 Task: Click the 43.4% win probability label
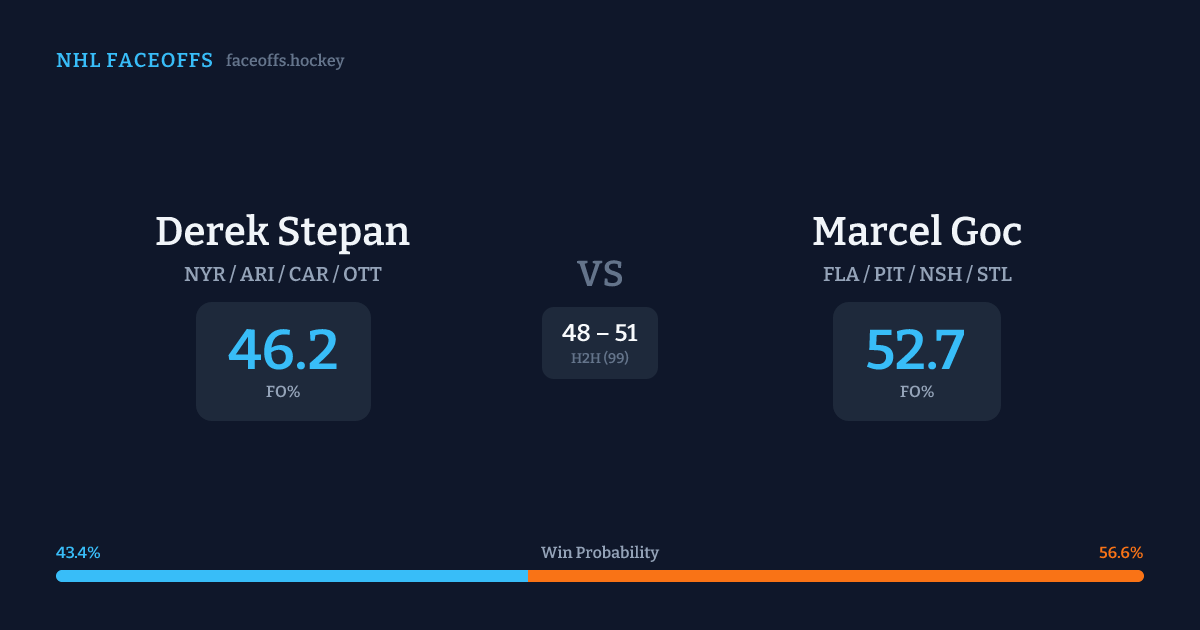tap(78, 553)
